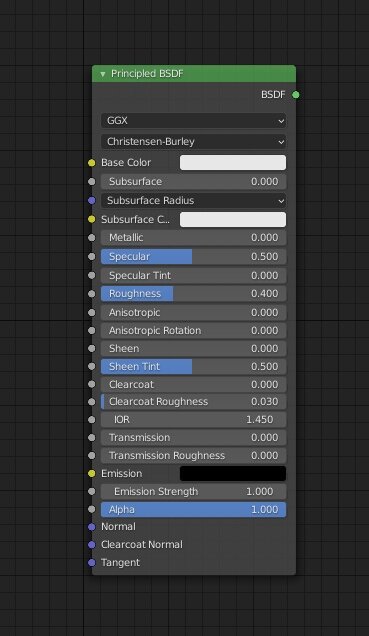Screen dimensions: 369x636
Task: Click the Roughness 0.400 slider
Action: click(193, 294)
